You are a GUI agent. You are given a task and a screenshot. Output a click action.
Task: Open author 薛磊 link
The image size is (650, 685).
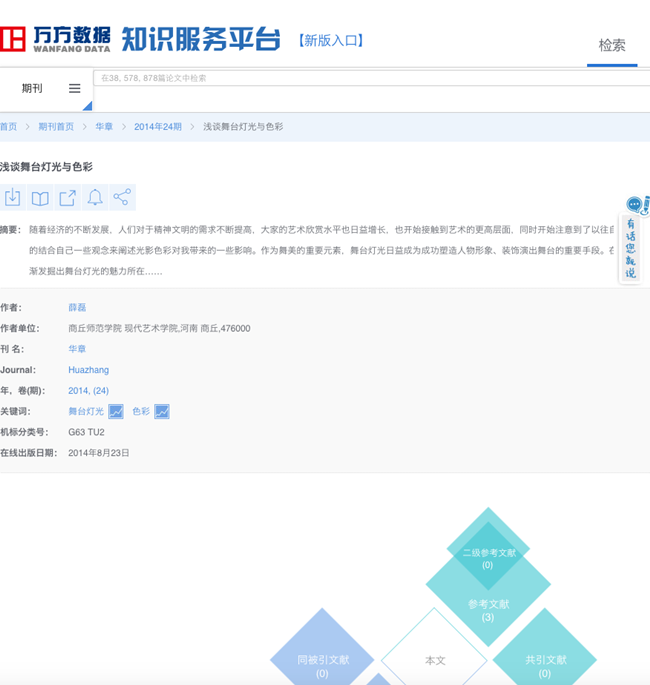click(77, 308)
